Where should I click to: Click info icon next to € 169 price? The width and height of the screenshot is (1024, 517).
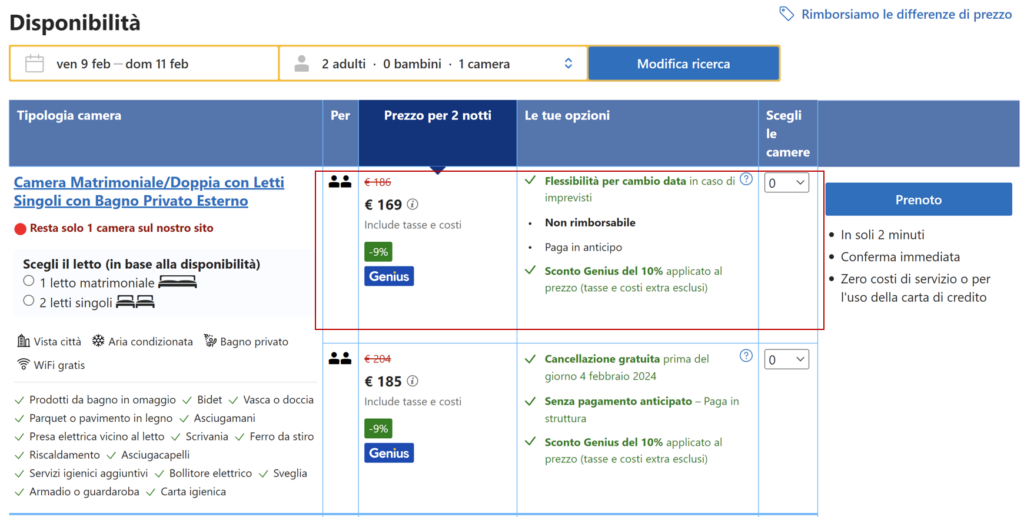pyautogui.click(x=413, y=206)
